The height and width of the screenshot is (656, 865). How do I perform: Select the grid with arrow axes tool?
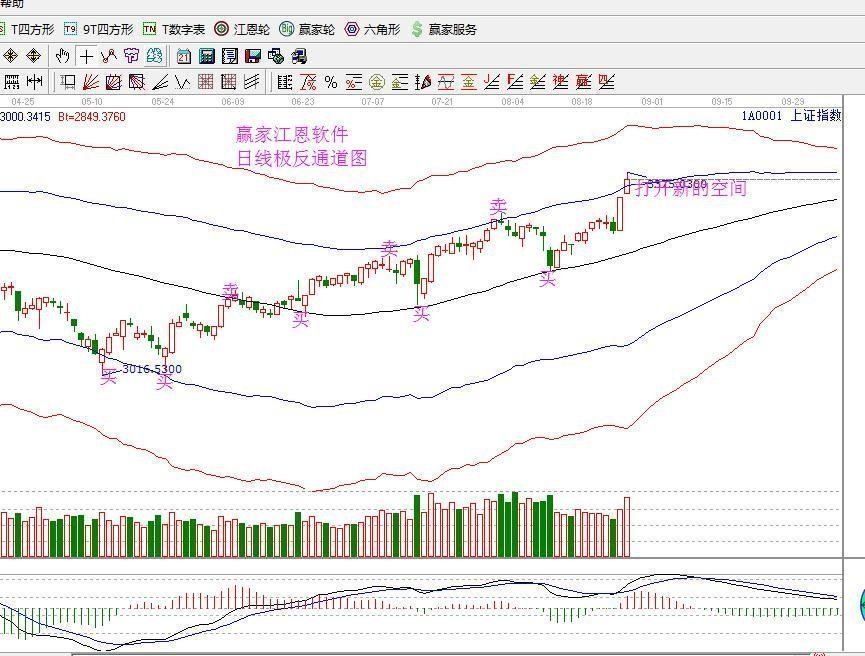(228, 83)
